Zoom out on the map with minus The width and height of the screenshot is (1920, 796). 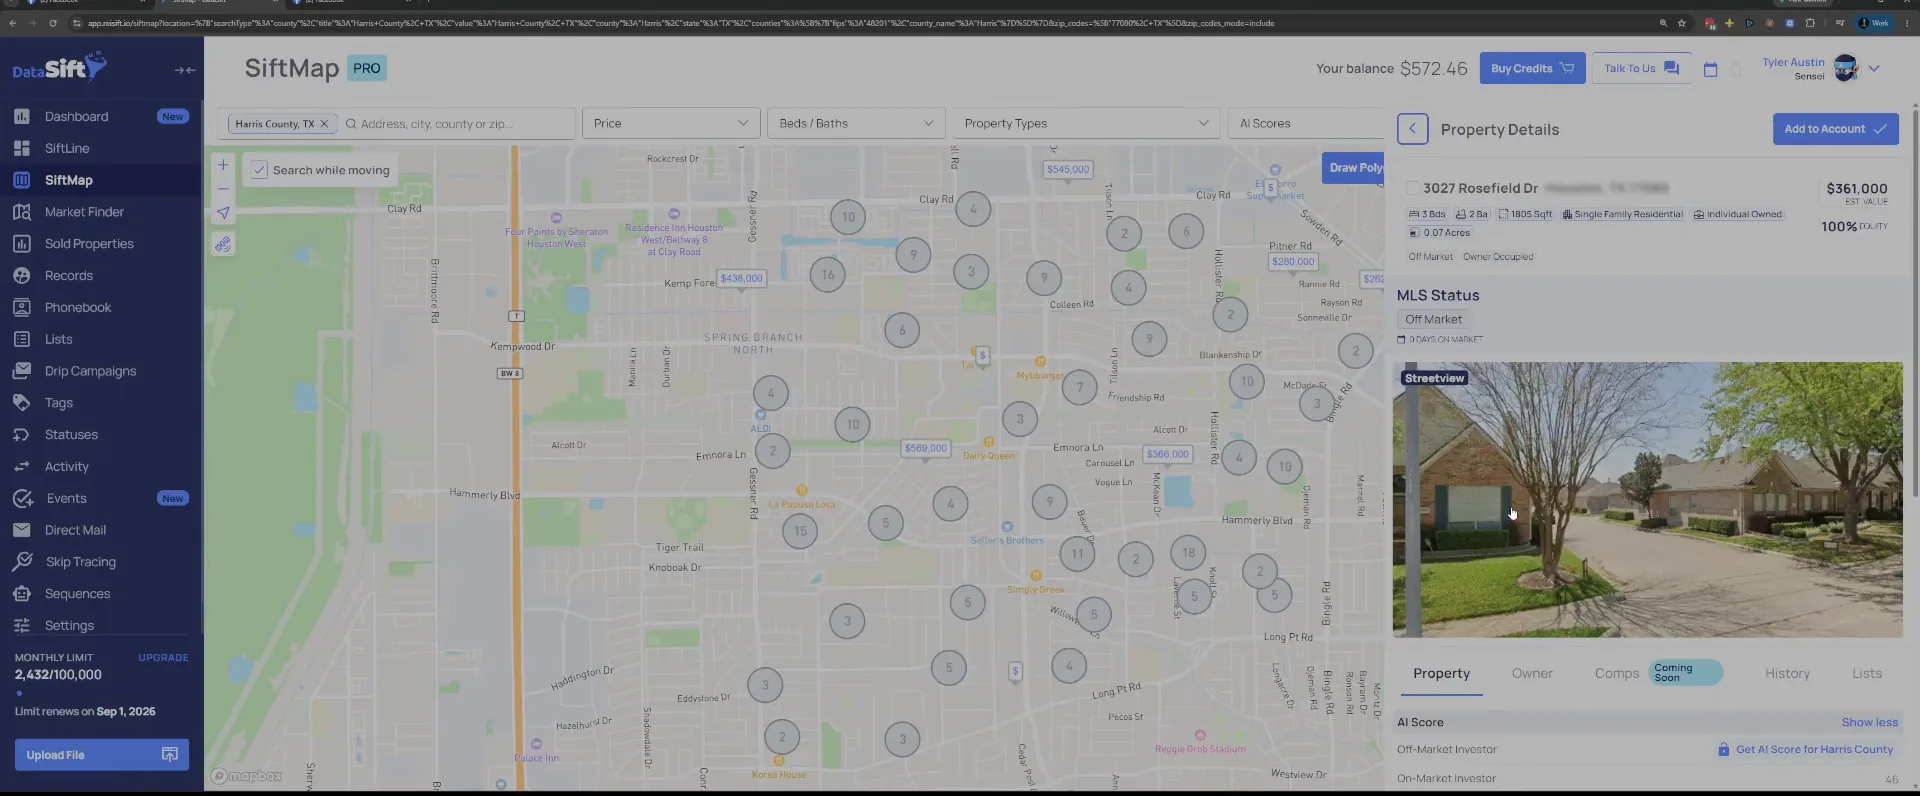pyautogui.click(x=223, y=188)
